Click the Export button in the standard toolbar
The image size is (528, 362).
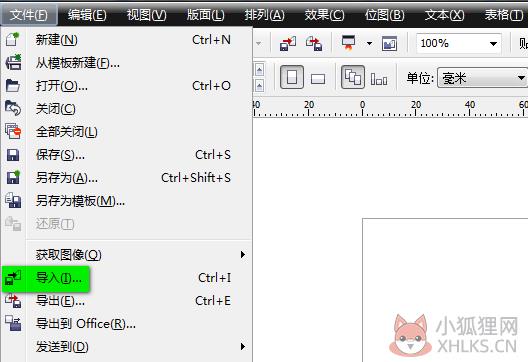click(314, 43)
